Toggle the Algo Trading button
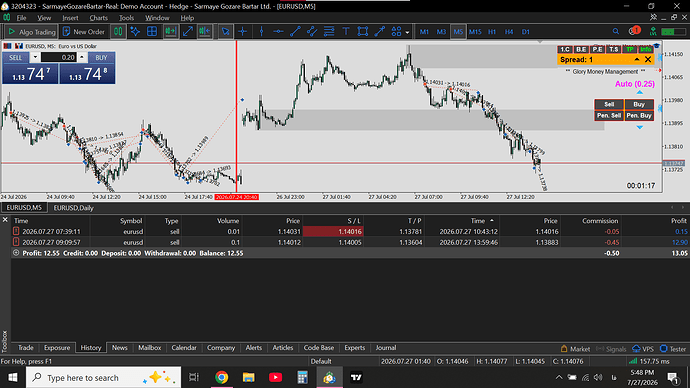This screenshot has width=690, height=388. [x=32, y=32]
